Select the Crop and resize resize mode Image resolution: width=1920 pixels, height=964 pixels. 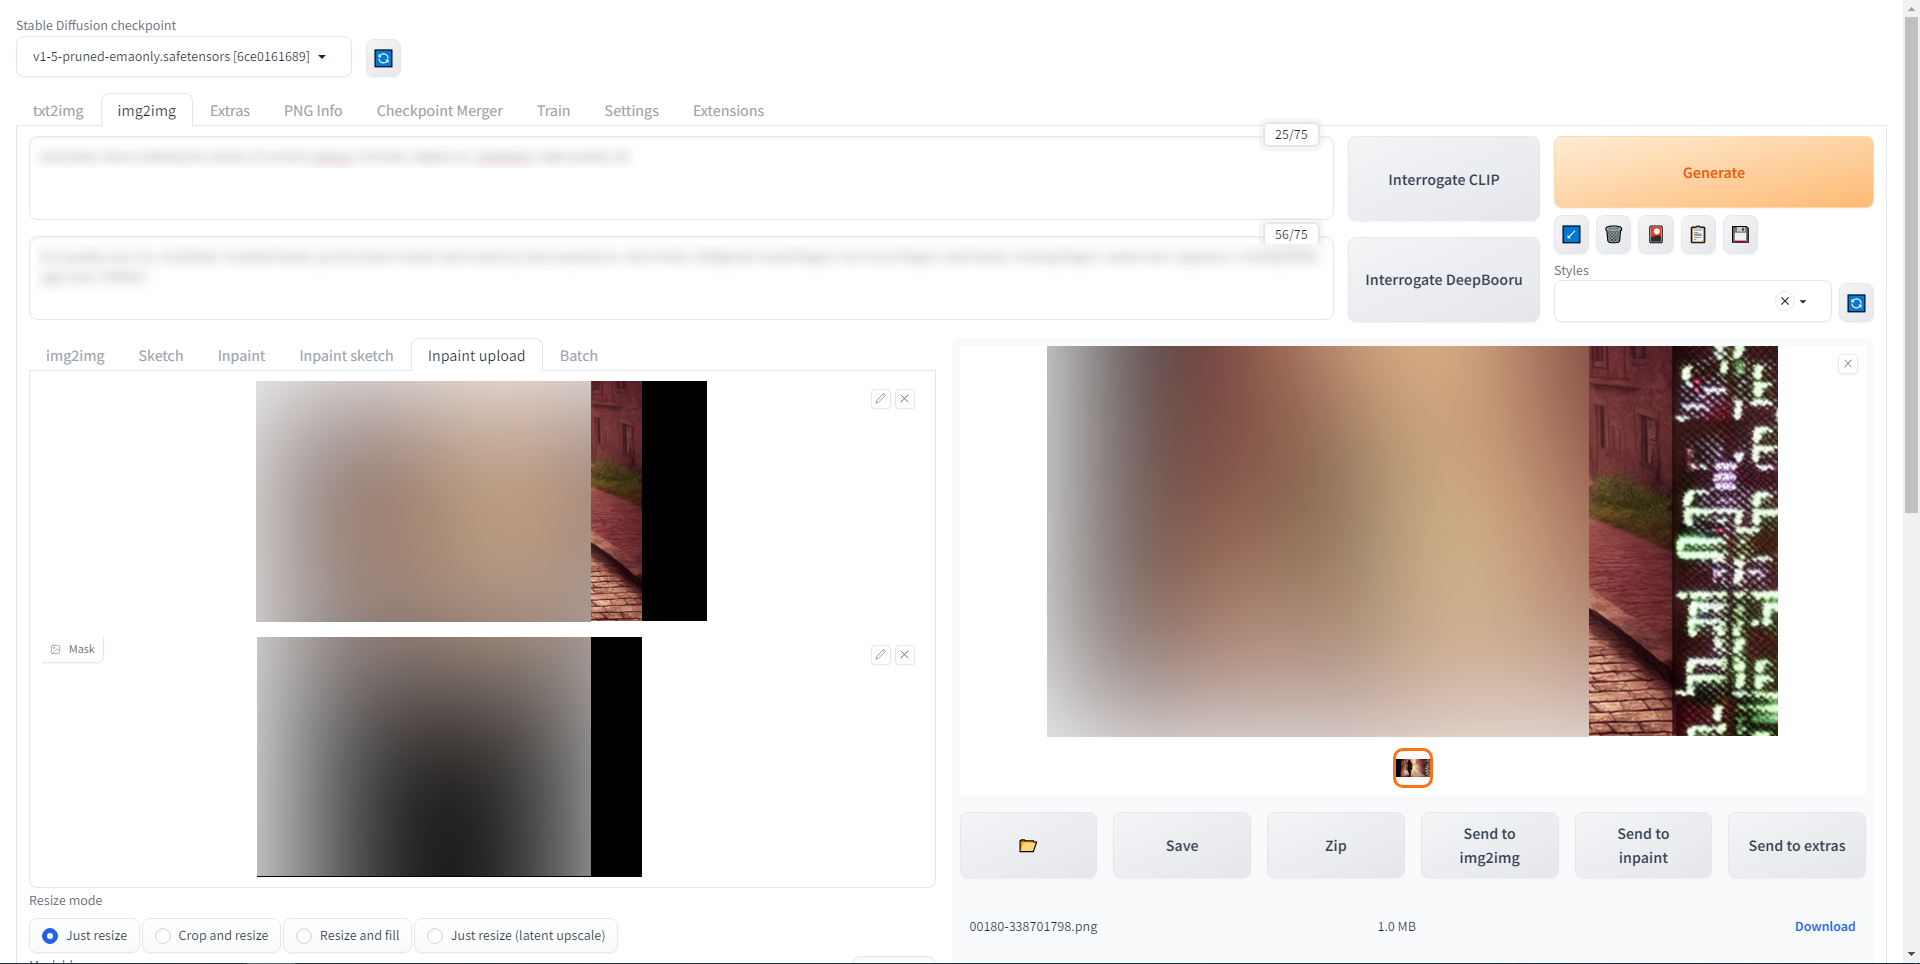pos(162,936)
